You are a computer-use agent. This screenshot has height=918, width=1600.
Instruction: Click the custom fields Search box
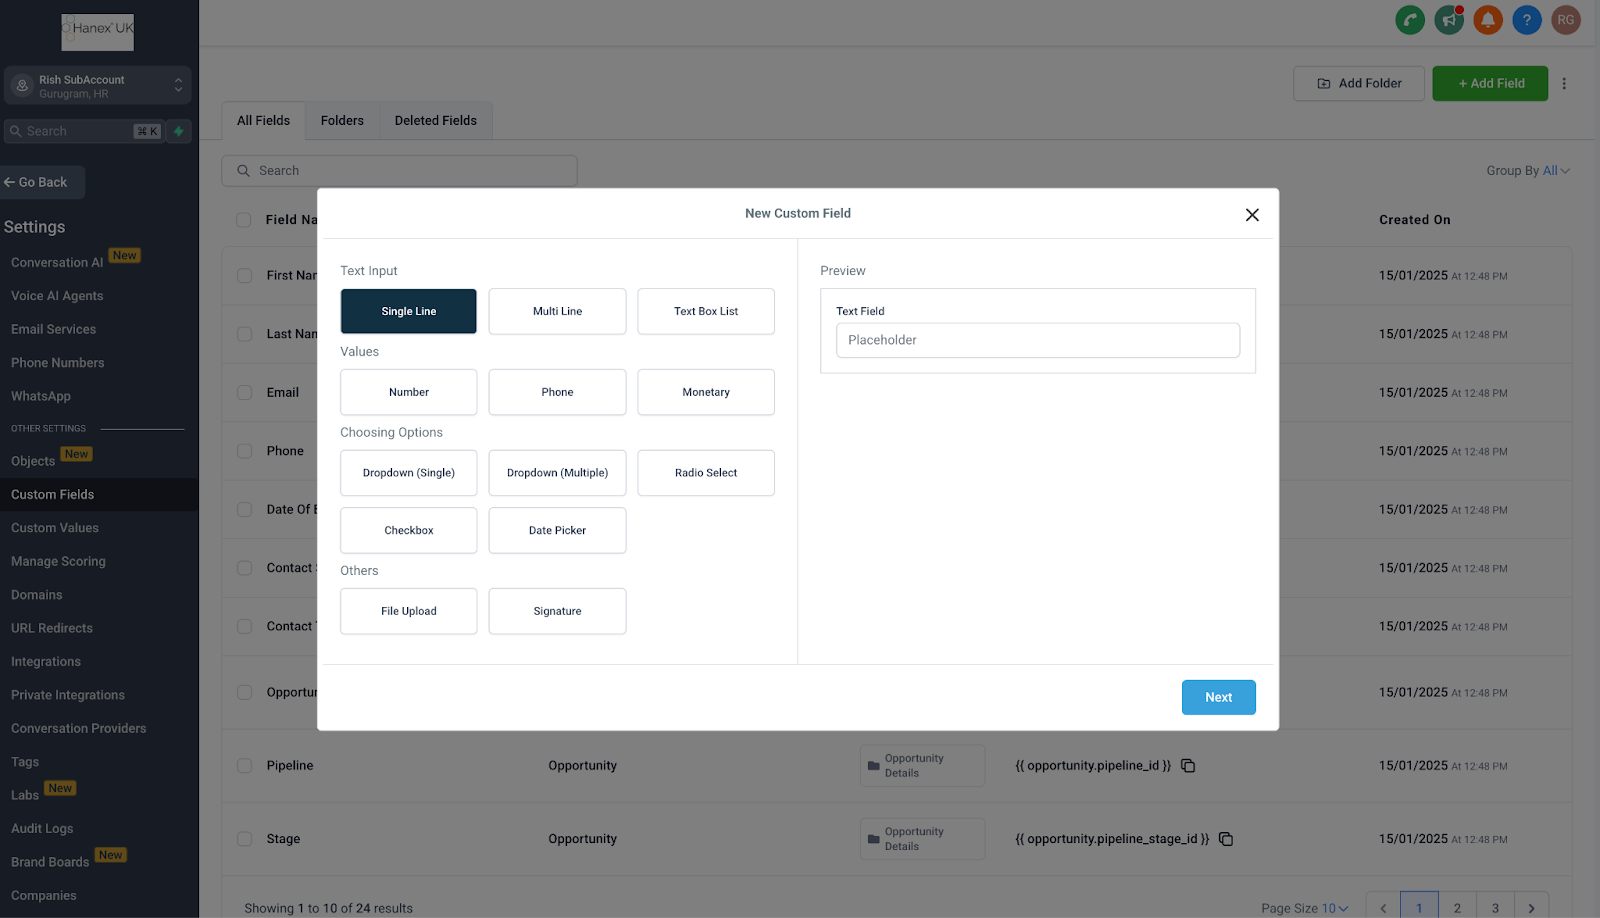[399, 171]
